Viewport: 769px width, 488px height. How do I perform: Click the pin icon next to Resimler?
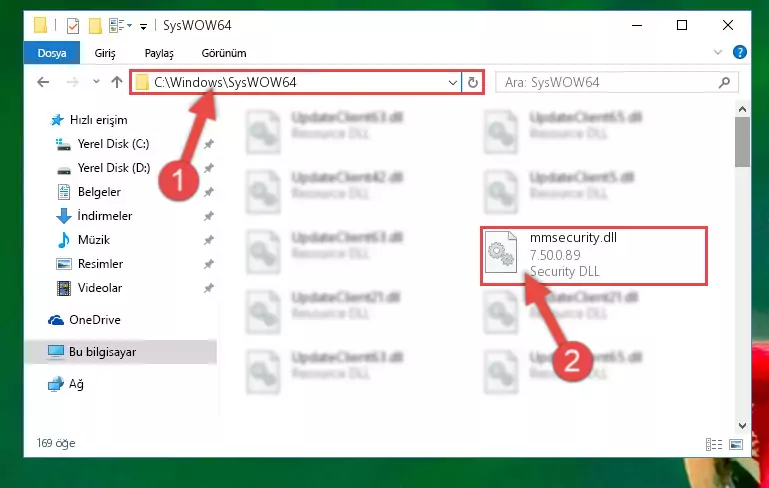pos(209,264)
